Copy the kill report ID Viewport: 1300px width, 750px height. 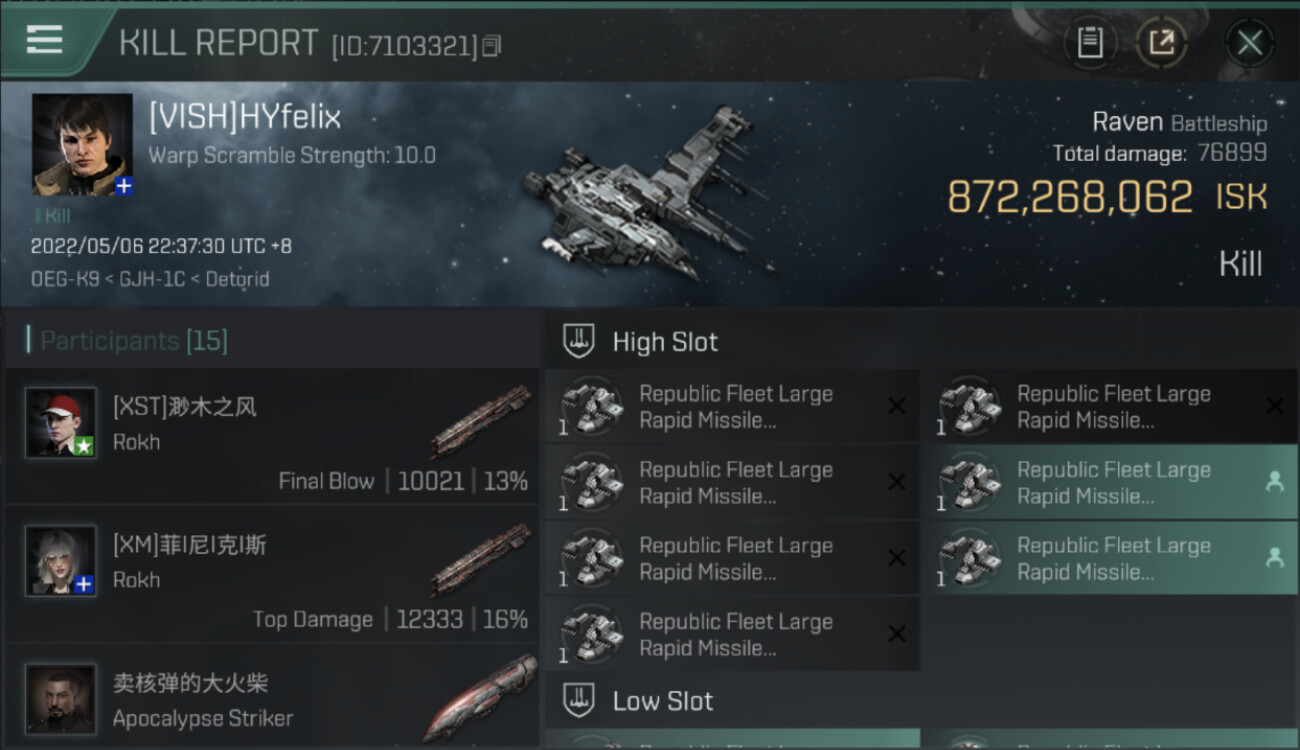[x=491, y=46]
